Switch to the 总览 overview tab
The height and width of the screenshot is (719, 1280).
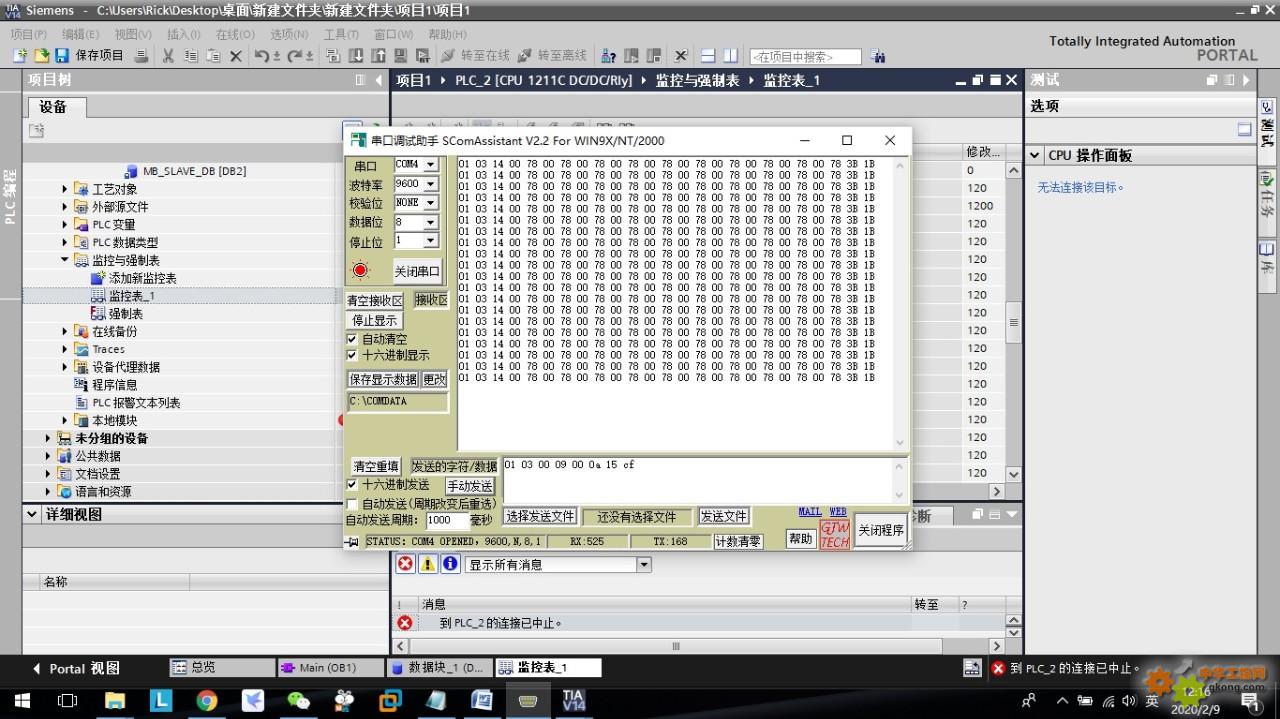click(222, 667)
